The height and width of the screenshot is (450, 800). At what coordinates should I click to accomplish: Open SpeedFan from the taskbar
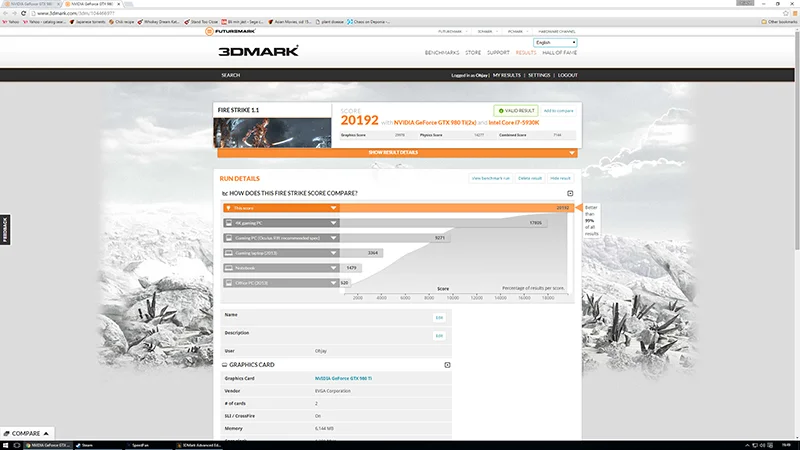click(138, 445)
